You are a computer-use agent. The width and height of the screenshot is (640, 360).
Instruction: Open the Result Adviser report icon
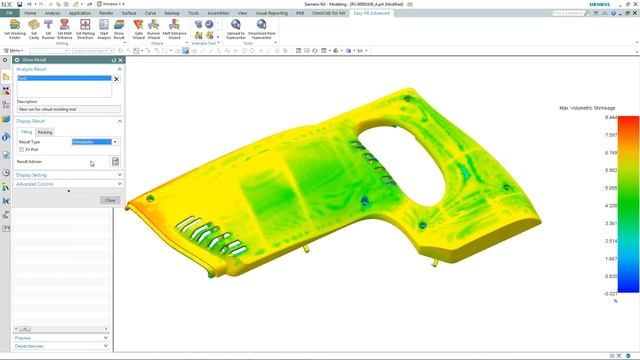pos(115,161)
